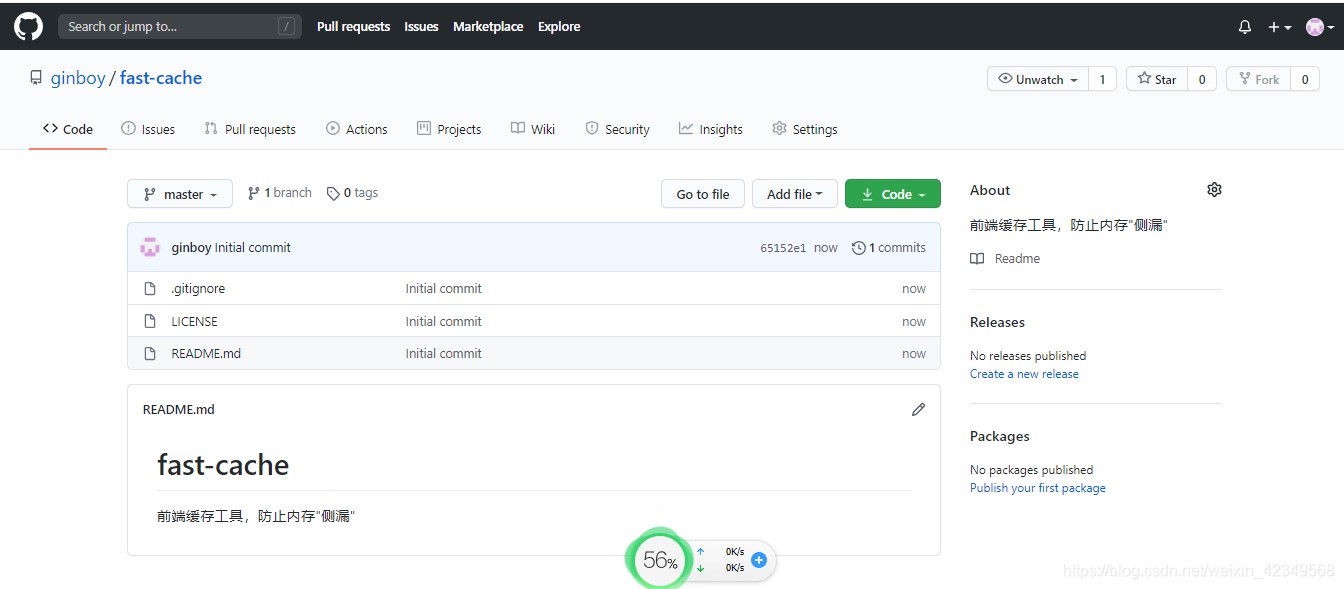Edit repository details gear in About
The width and height of the screenshot is (1344, 589).
click(x=1214, y=190)
